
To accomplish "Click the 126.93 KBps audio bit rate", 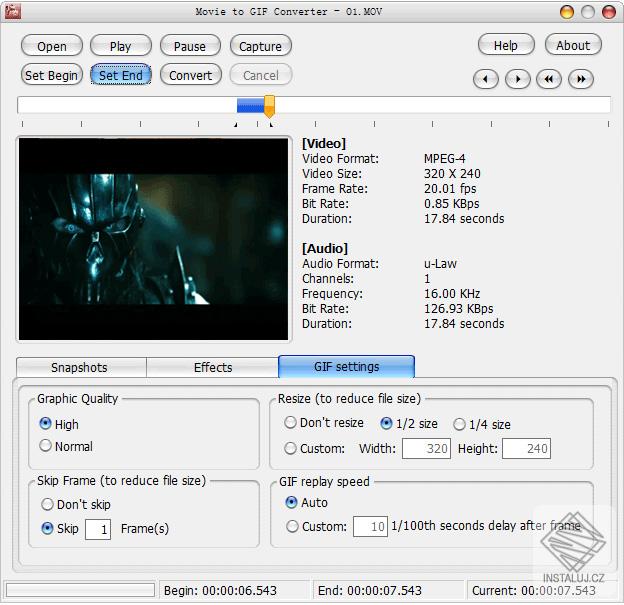I will click(458, 308).
